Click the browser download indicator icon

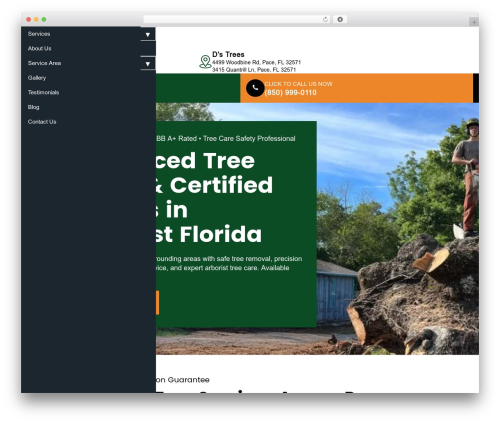(340, 20)
